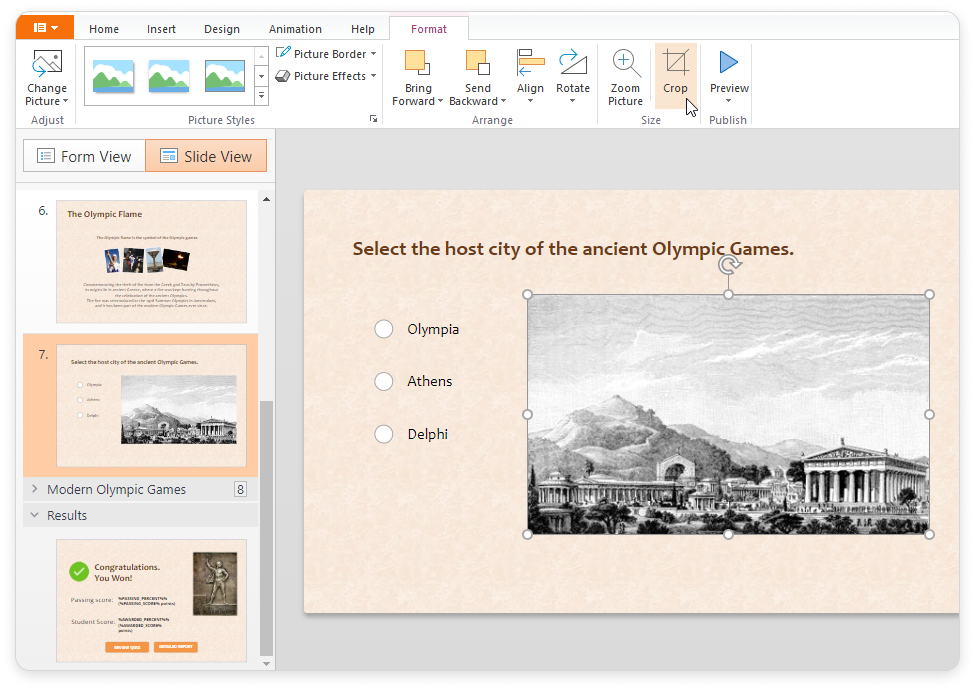Image resolution: width=975 pixels, height=690 pixels.
Task: Click the slide panel scrollbar thumb
Action: point(266,527)
